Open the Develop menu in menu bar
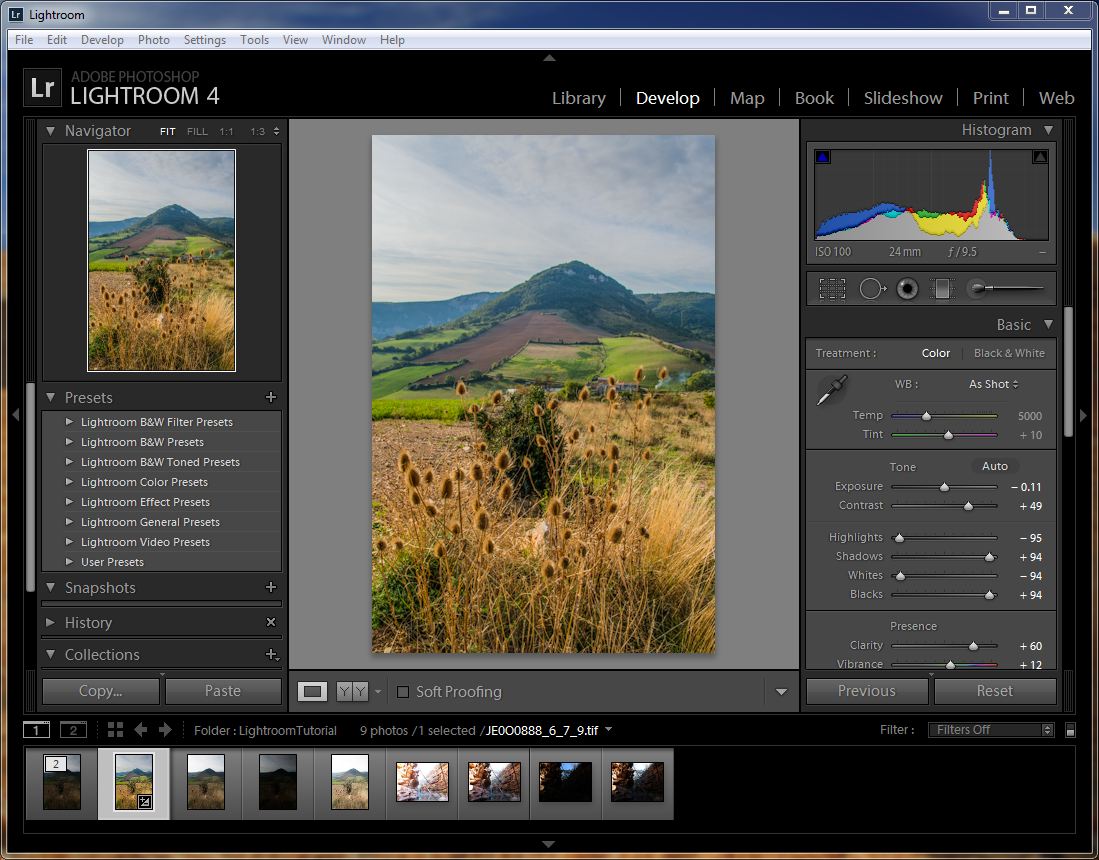This screenshot has width=1099, height=860. point(102,40)
